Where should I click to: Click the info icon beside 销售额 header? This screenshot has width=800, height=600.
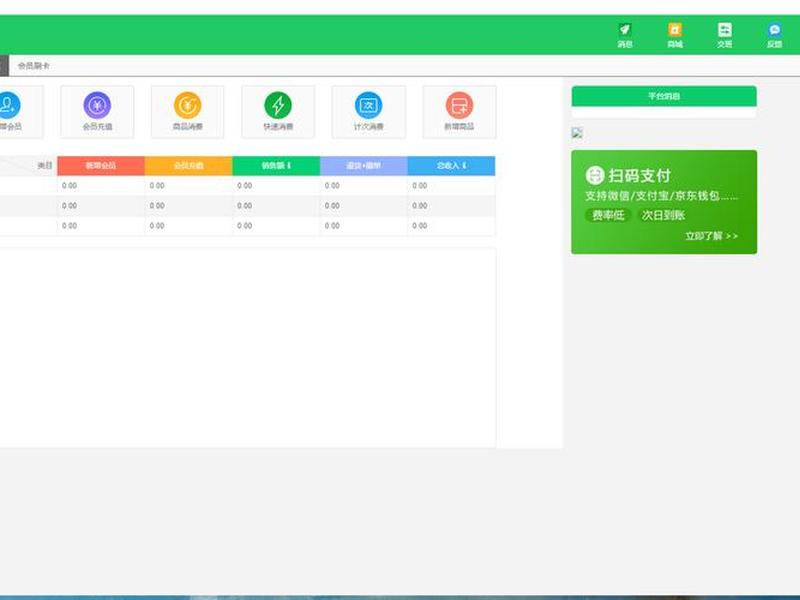pyautogui.click(x=289, y=165)
